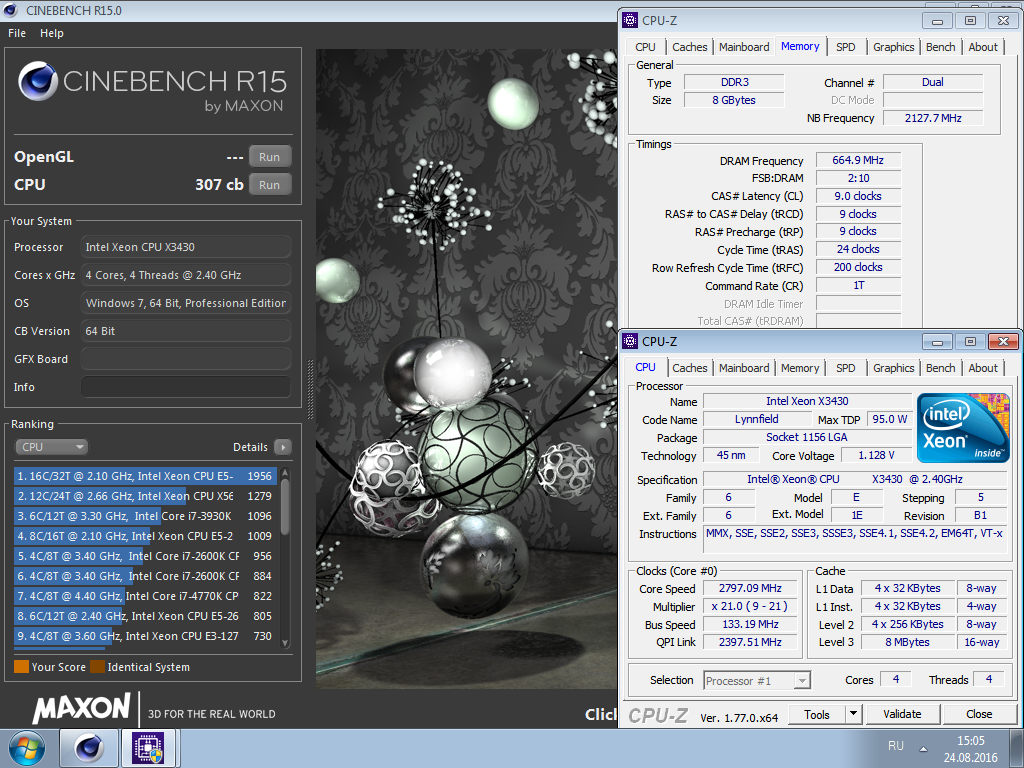Select ranking row Core i7-4770K
Image resolution: width=1024 pixels, height=768 pixels.
click(x=146, y=596)
